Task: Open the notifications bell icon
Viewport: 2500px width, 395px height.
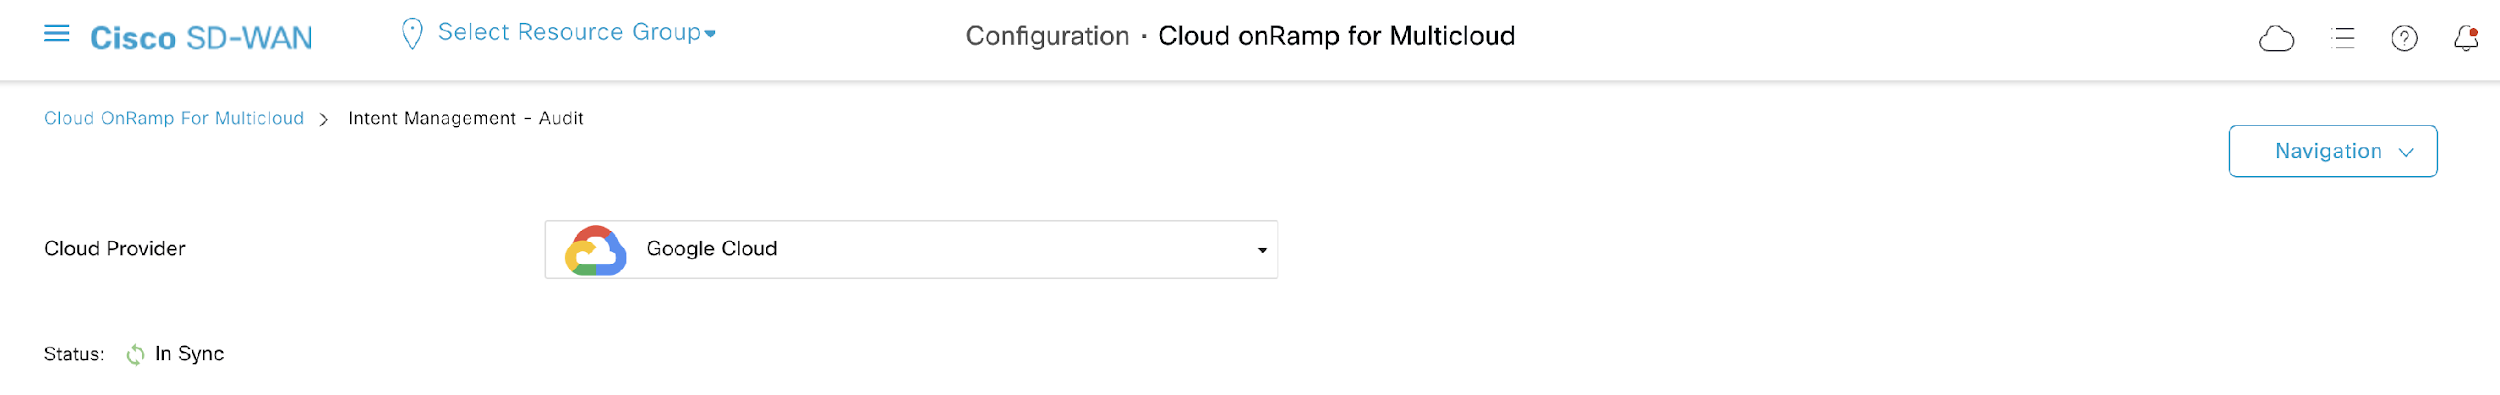Action: click(x=2466, y=39)
